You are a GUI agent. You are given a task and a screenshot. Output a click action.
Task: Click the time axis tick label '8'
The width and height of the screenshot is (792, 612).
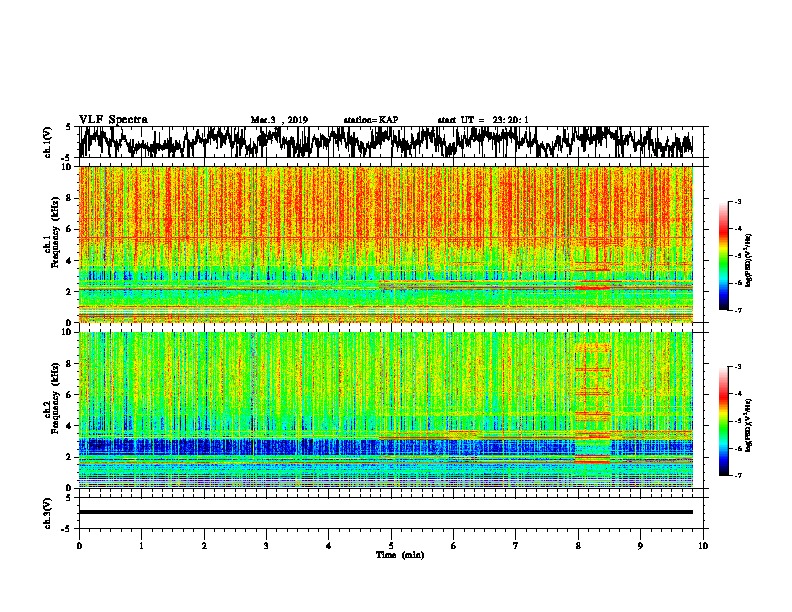point(578,545)
